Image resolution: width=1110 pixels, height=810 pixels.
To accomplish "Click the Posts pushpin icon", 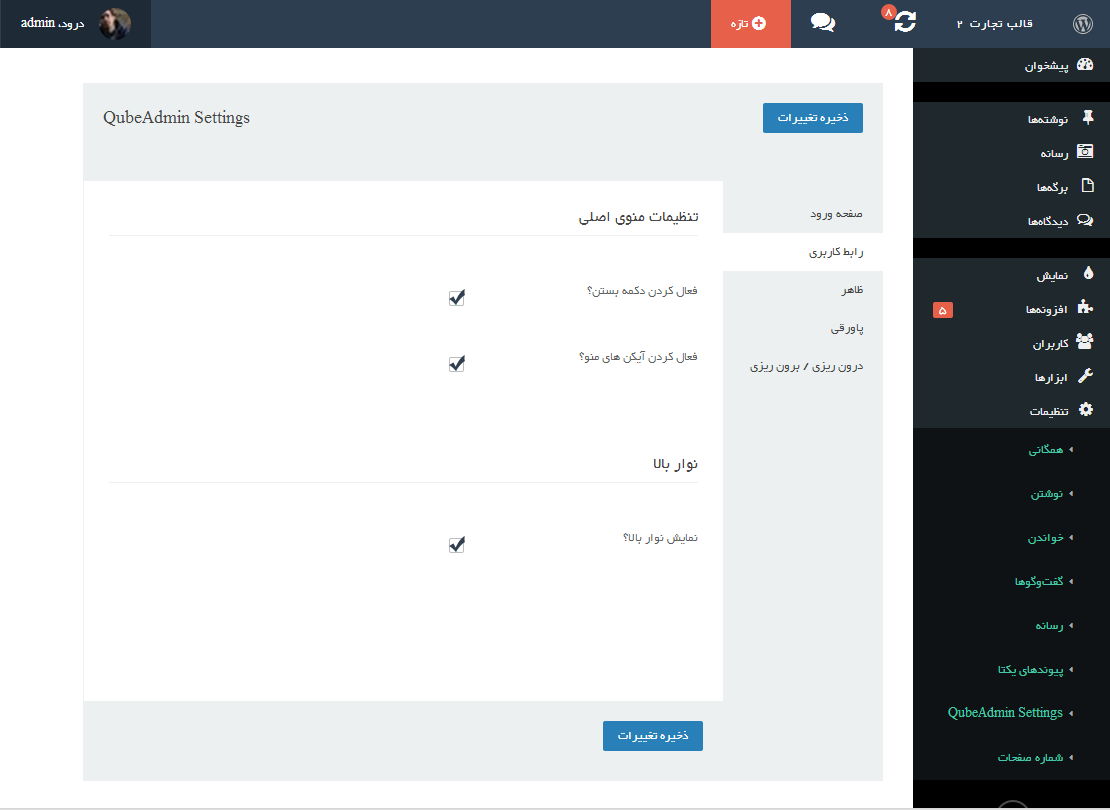I will coord(1086,119).
